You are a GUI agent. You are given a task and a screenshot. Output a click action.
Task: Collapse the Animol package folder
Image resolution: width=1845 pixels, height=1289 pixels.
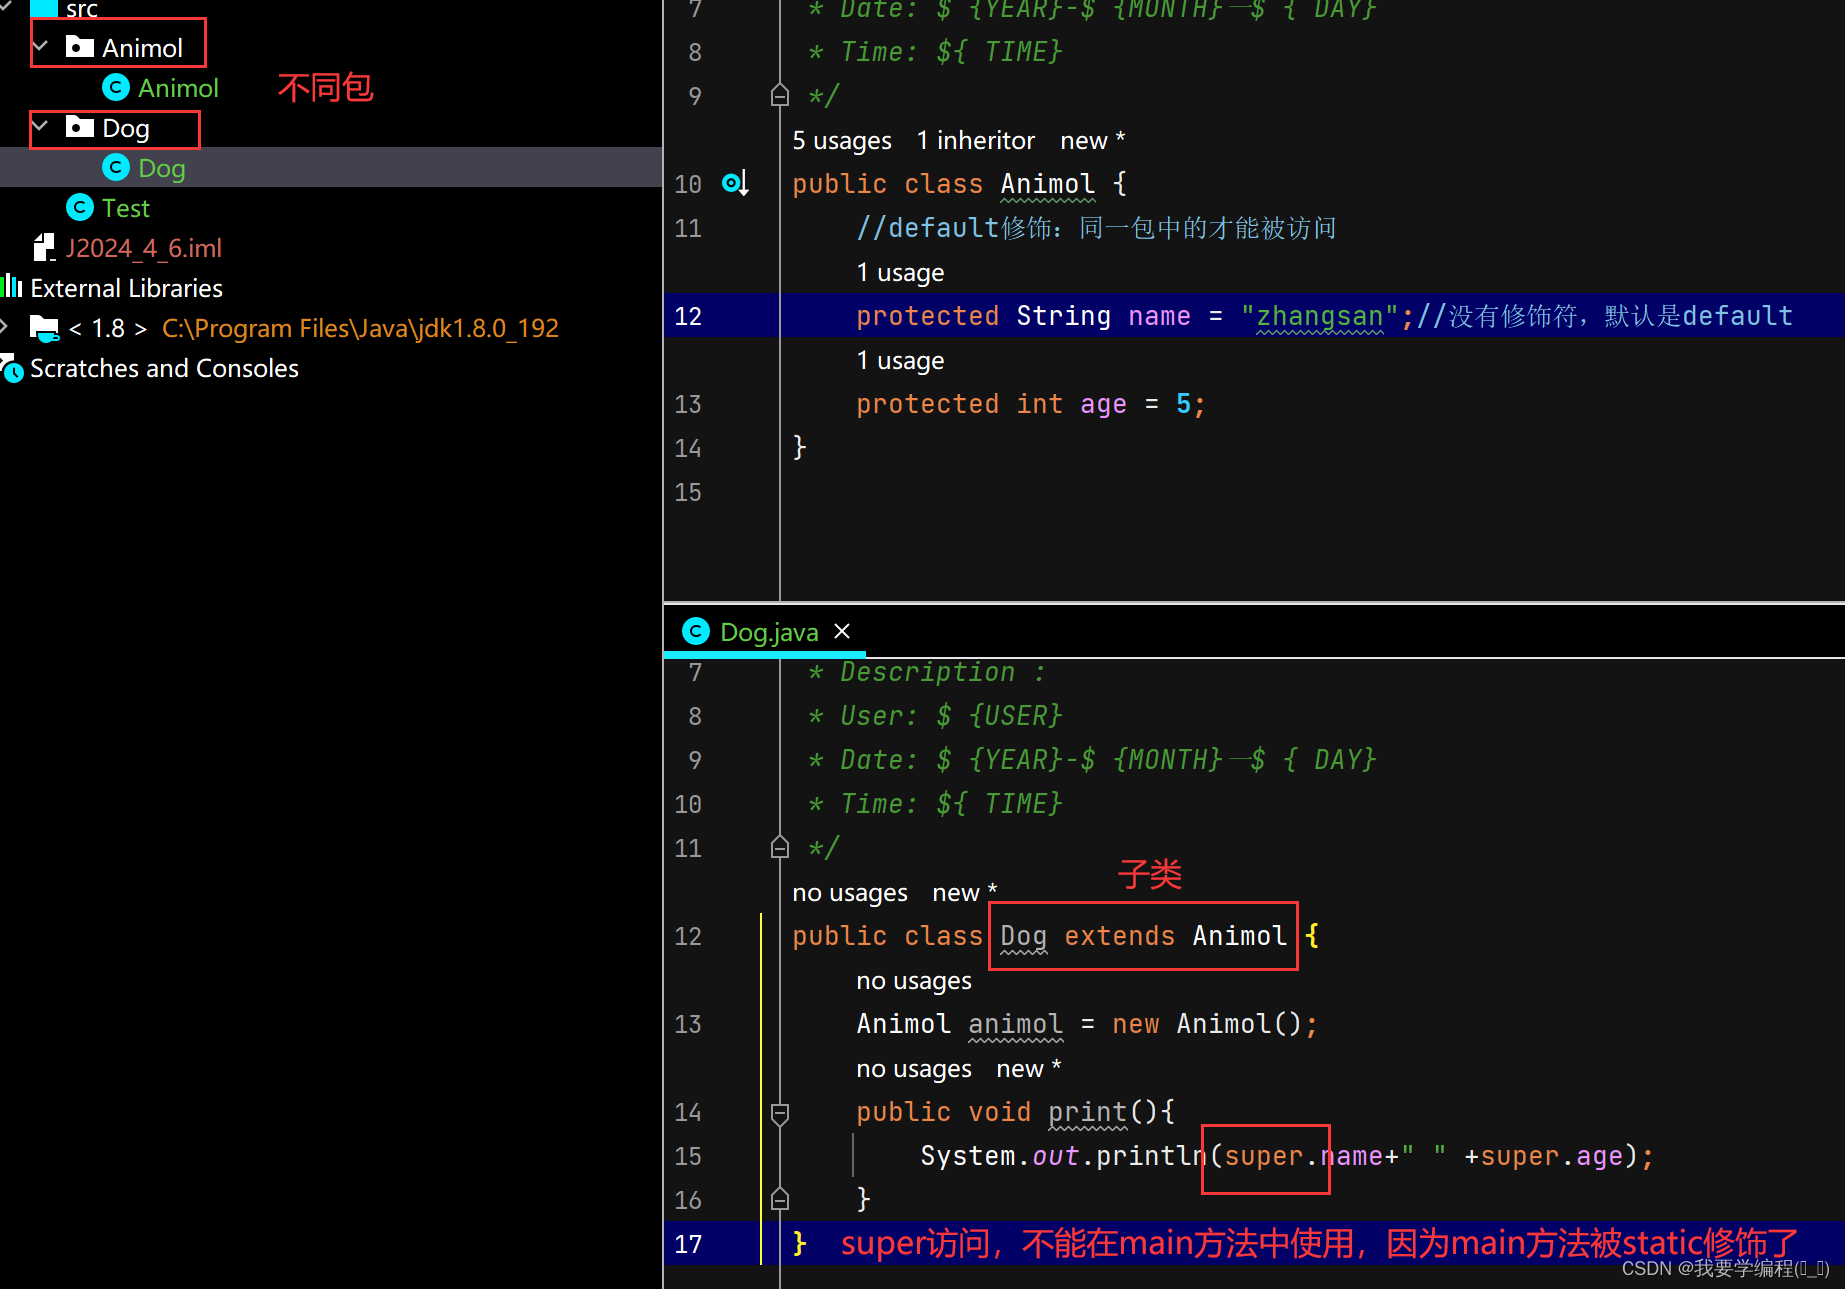click(41, 47)
